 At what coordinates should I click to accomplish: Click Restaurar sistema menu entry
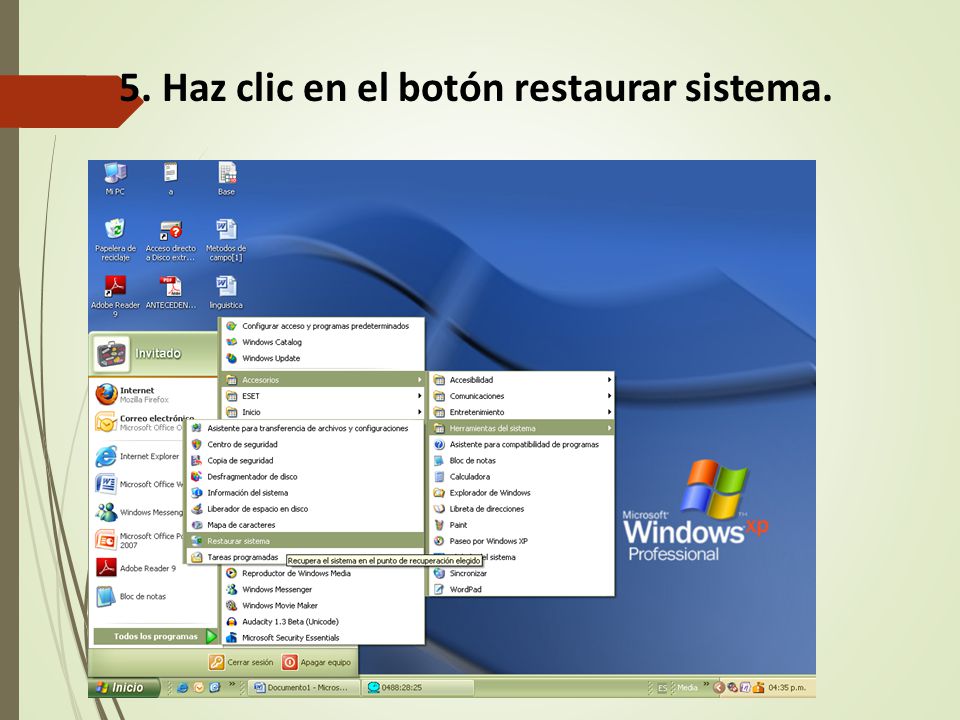pyautogui.click(x=305, y=541)
